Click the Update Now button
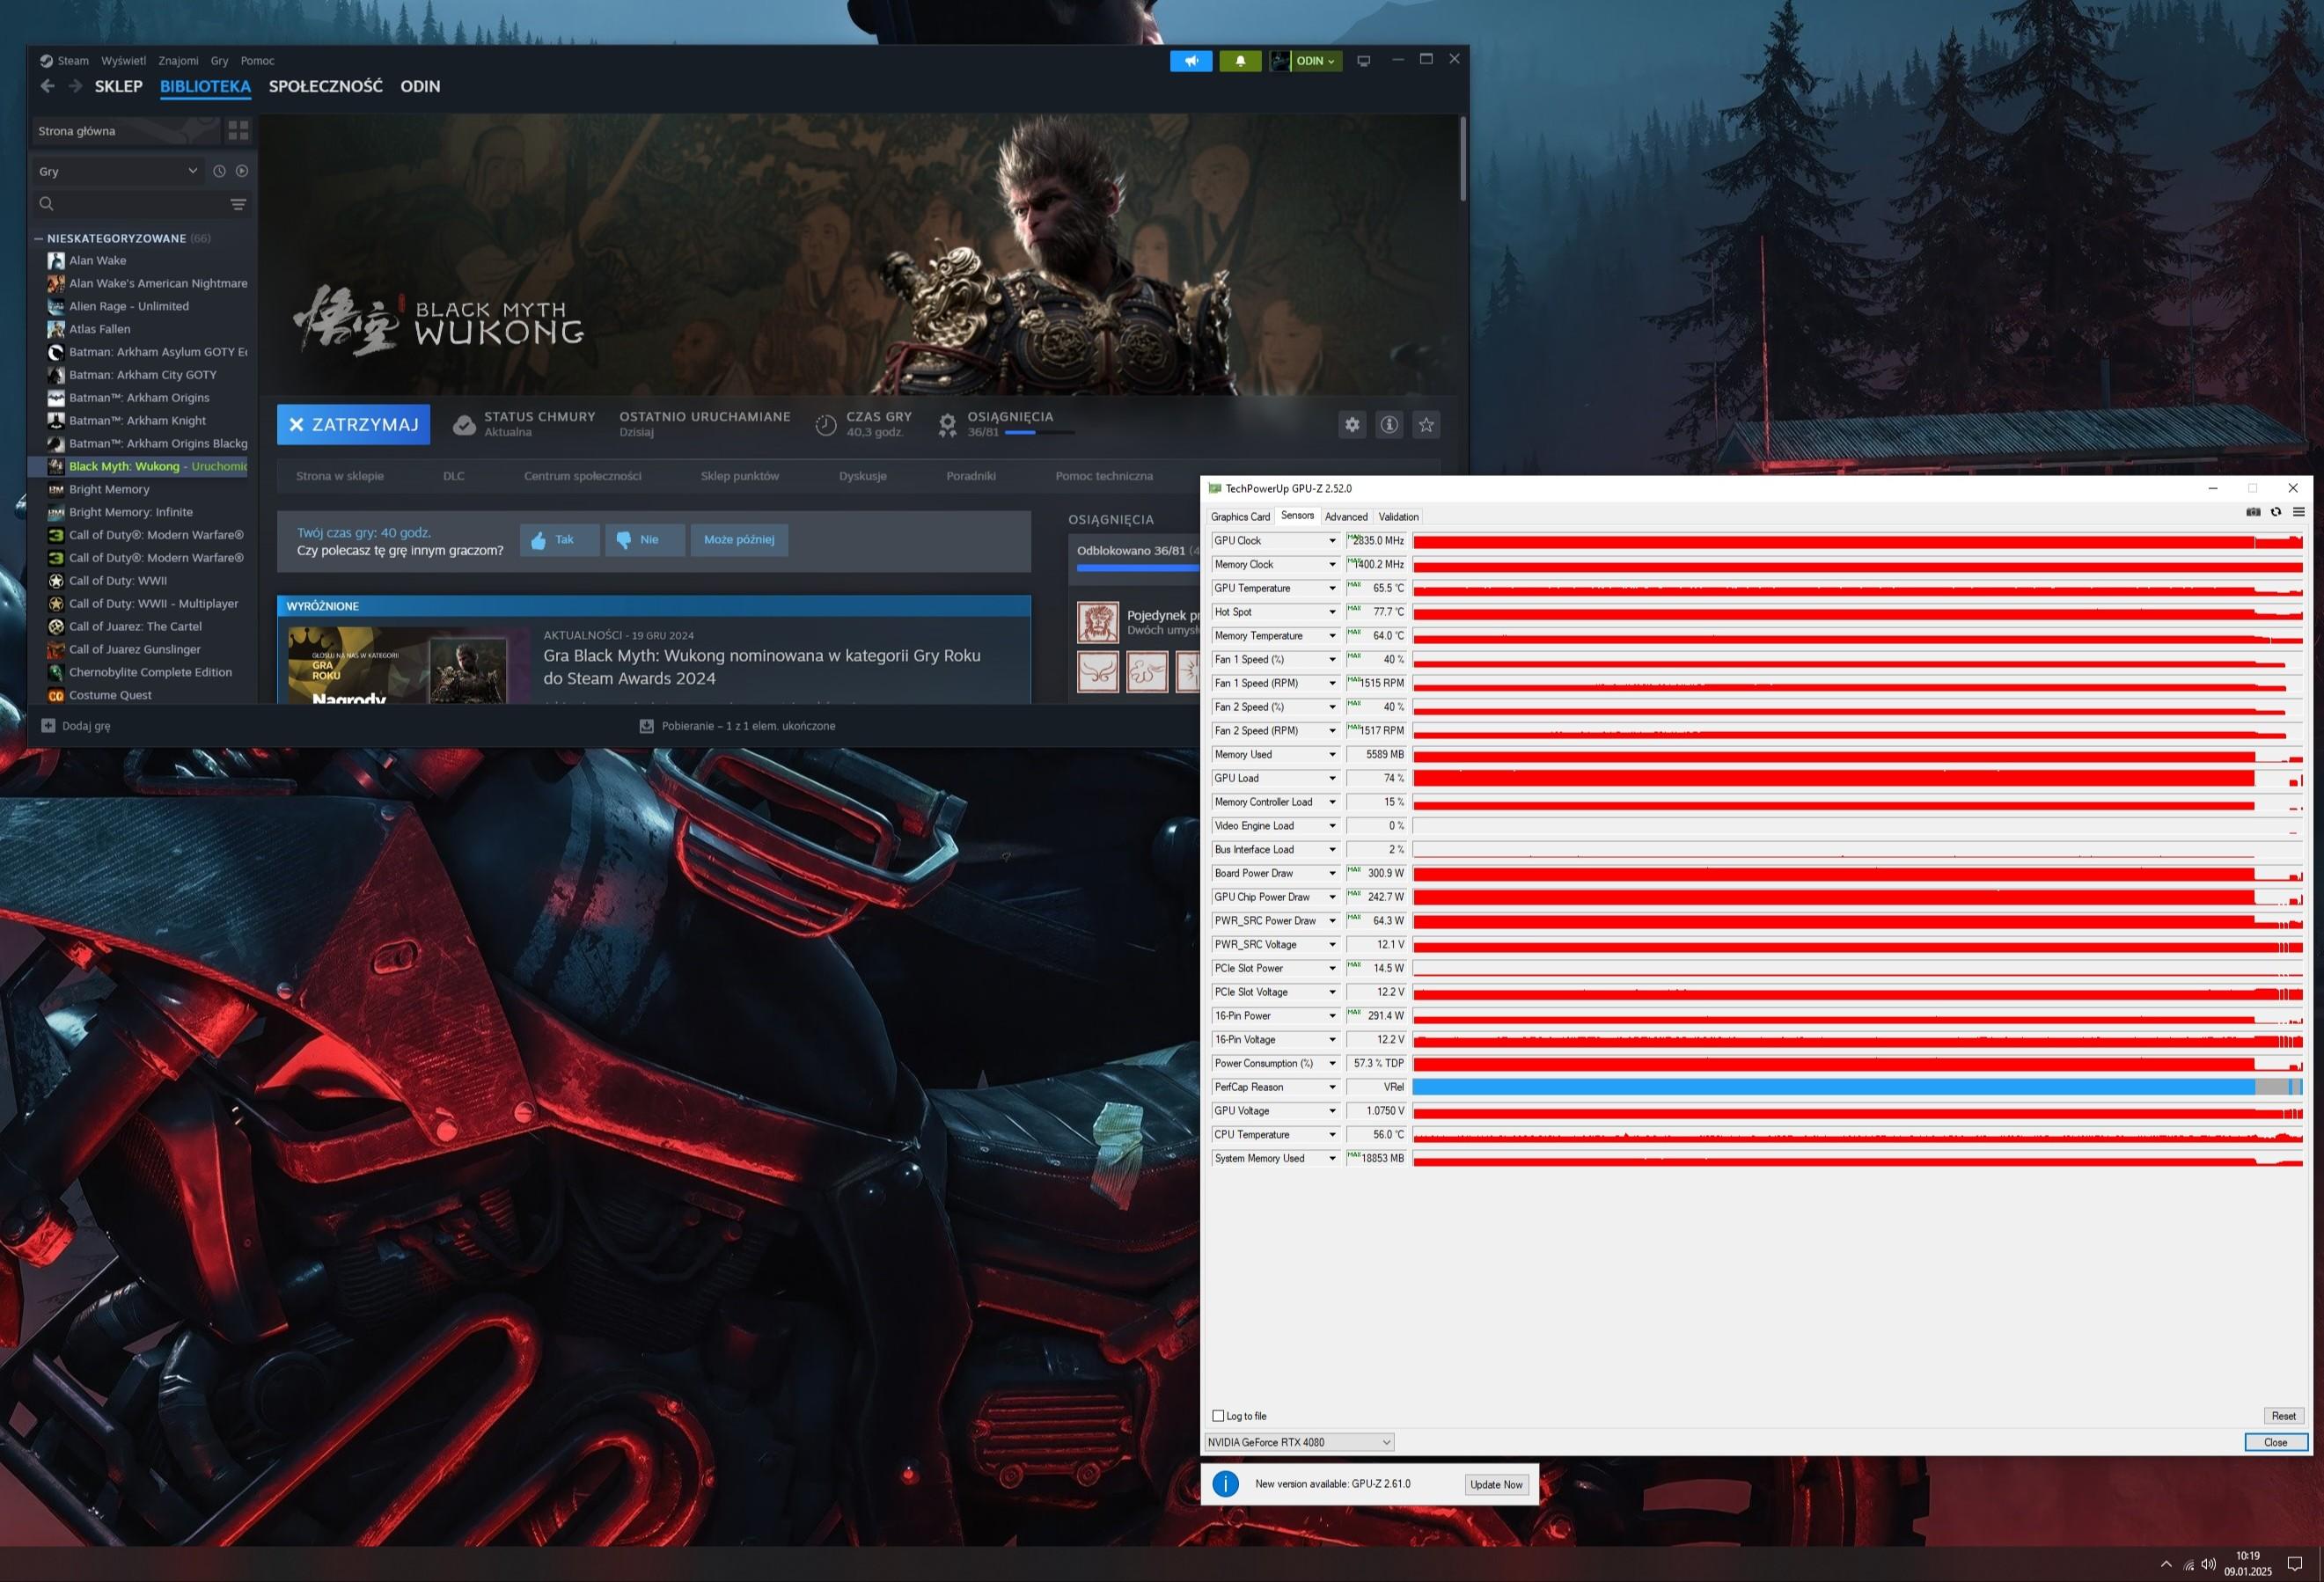 tap(1496, 1484)
